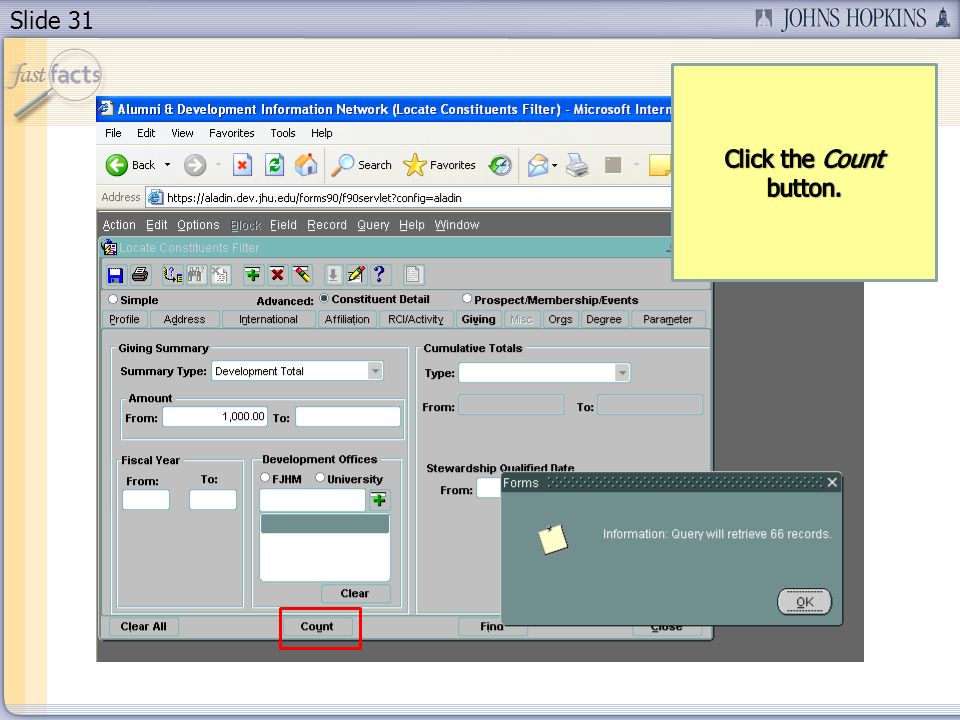Open the Summary Type dropdown
The width and height of the screenshot is (960, 720).
tap(375, 370)
